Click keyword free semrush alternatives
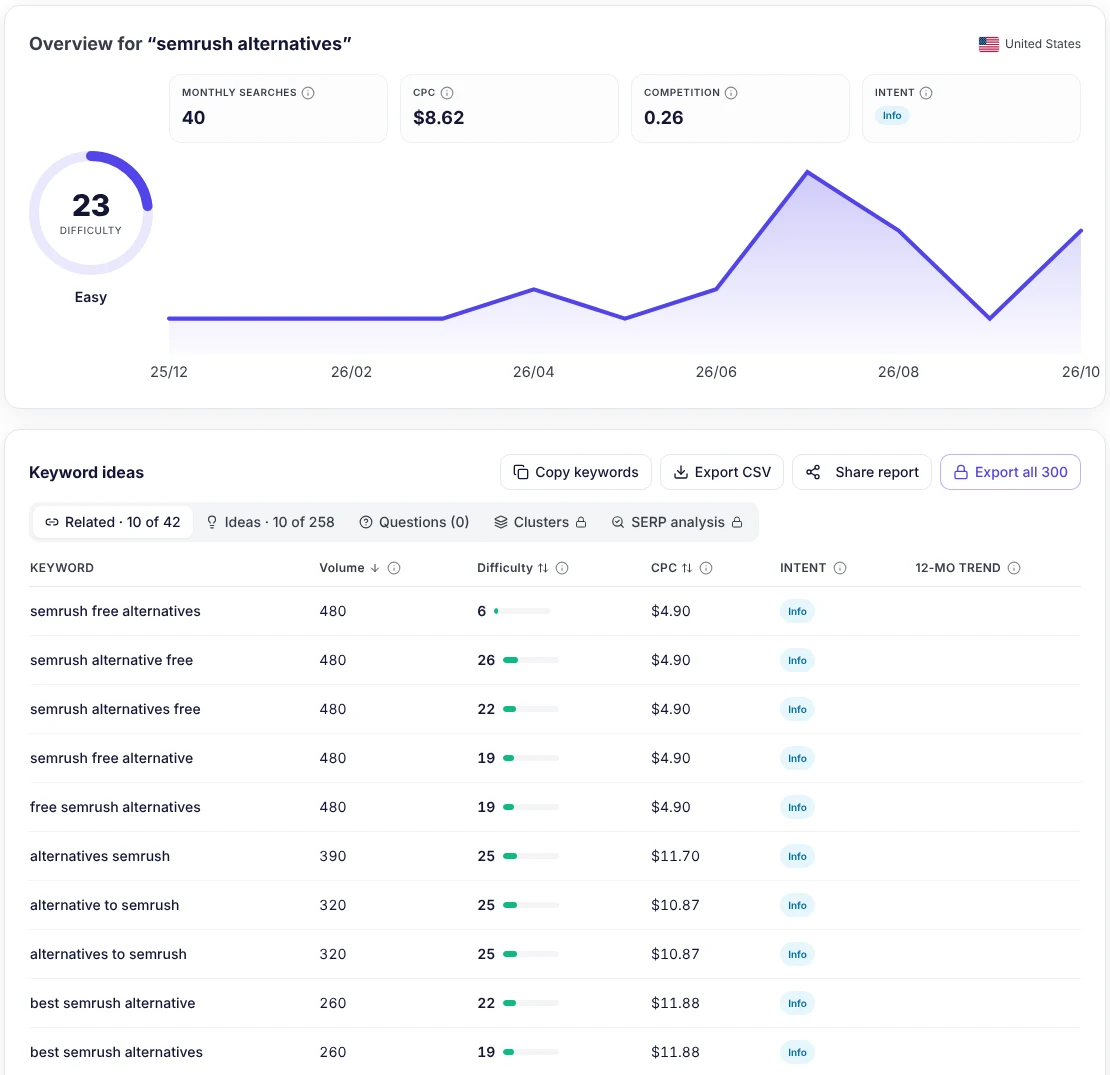The image size is (1110, 1075). coord(115,807)
